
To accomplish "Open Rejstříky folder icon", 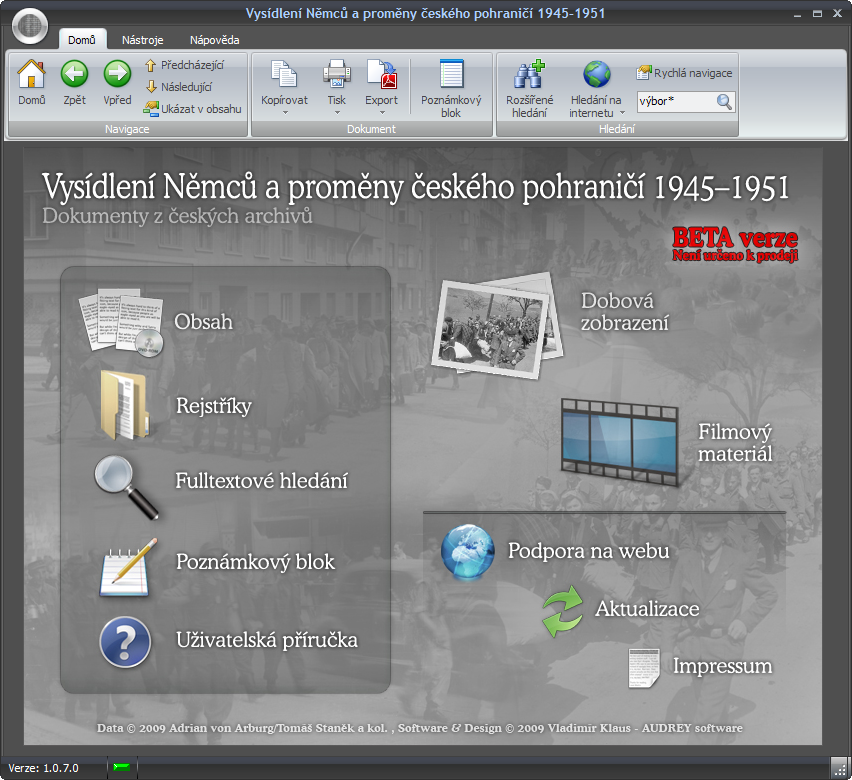I will pos(124,405).
